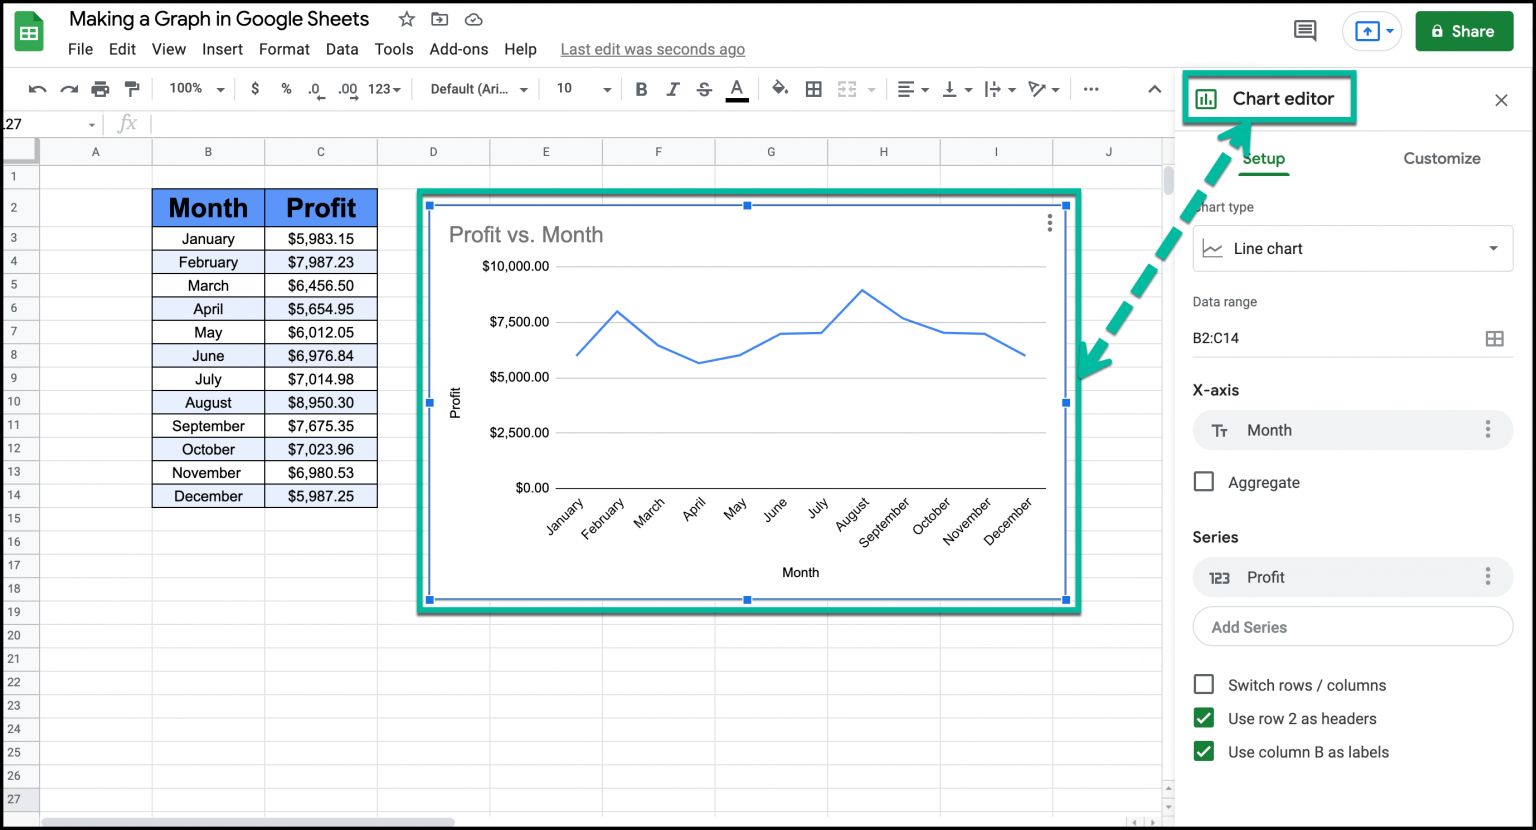Uncheck Use row 2 as headers

coord(1203,718)
